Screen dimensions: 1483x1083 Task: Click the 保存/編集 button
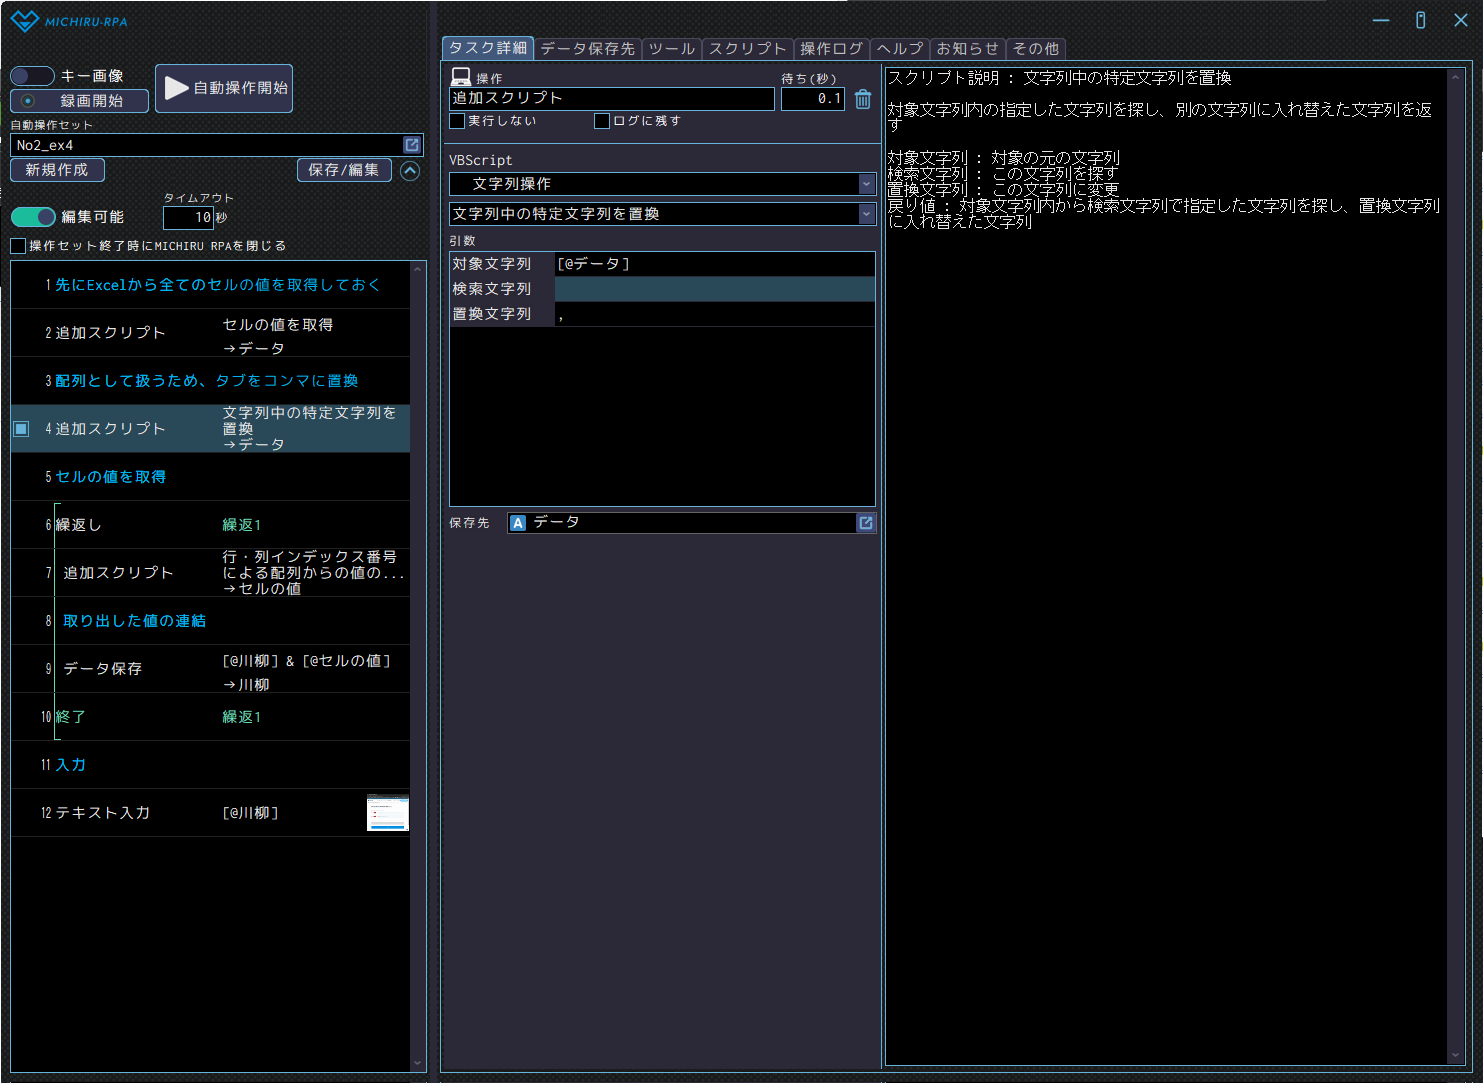(x=343, y=170)
